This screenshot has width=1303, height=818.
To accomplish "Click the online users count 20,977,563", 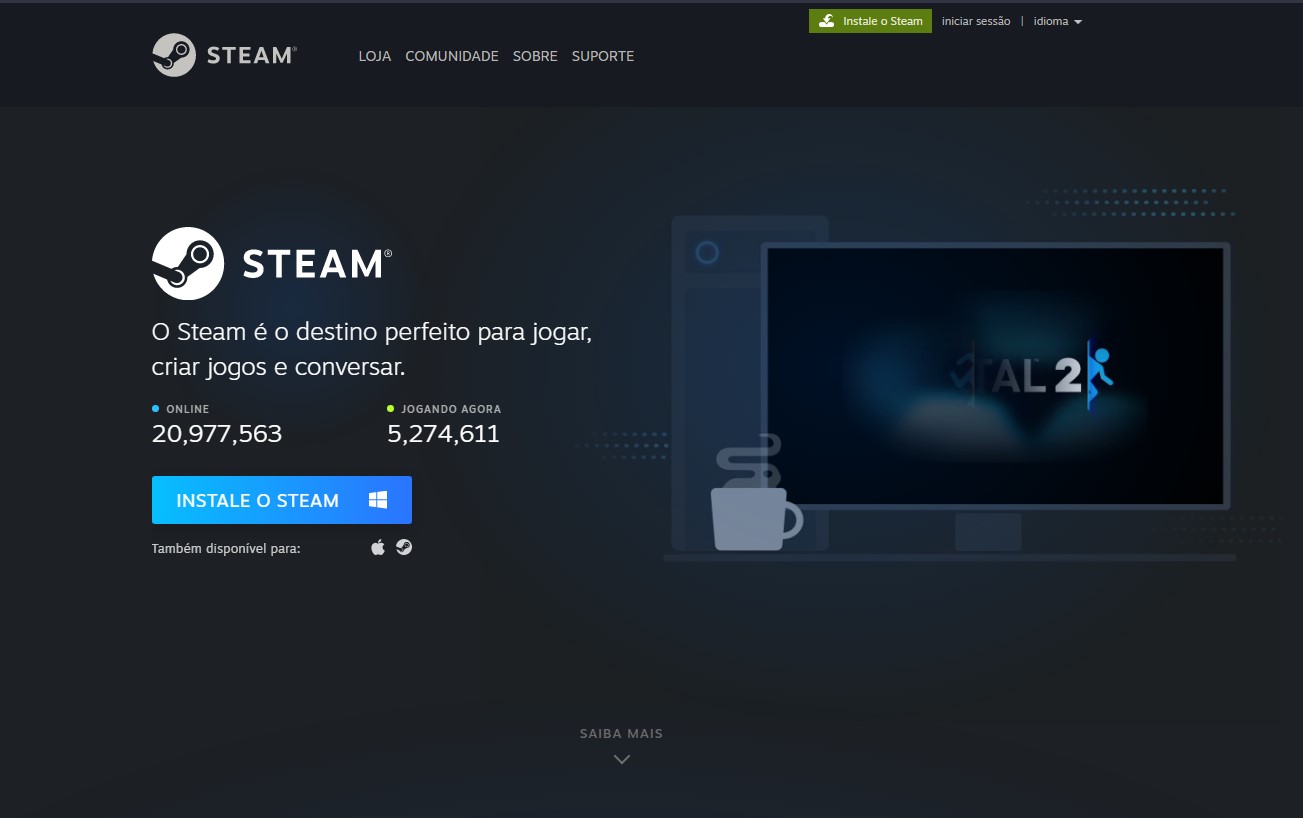I will point(217,434).
